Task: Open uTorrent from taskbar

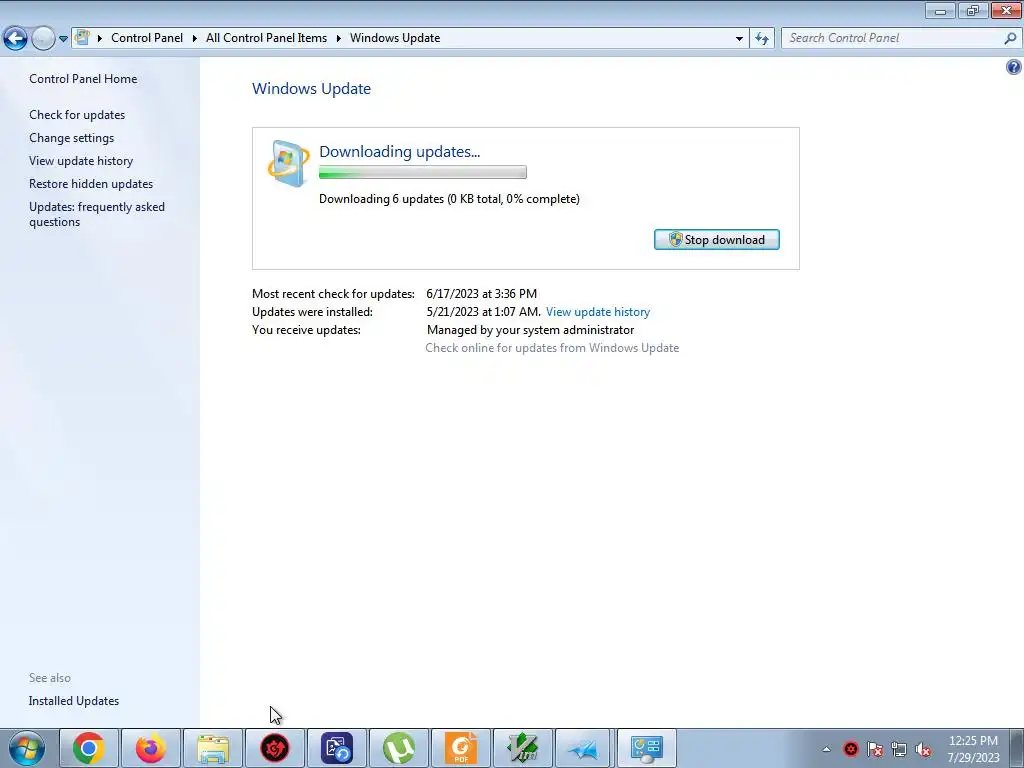Action: click(x=399, y=748)
